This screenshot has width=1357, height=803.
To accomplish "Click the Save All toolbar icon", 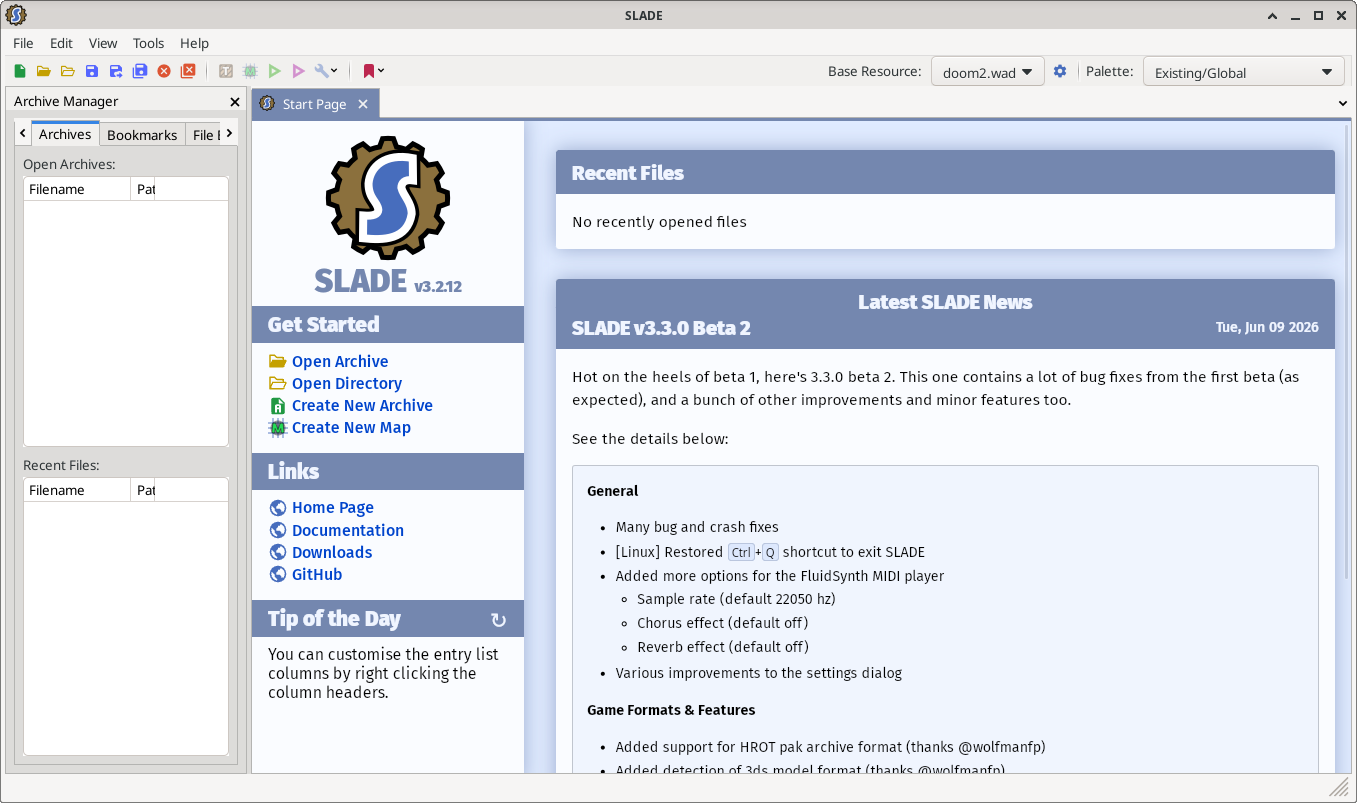I will (140, 71).
